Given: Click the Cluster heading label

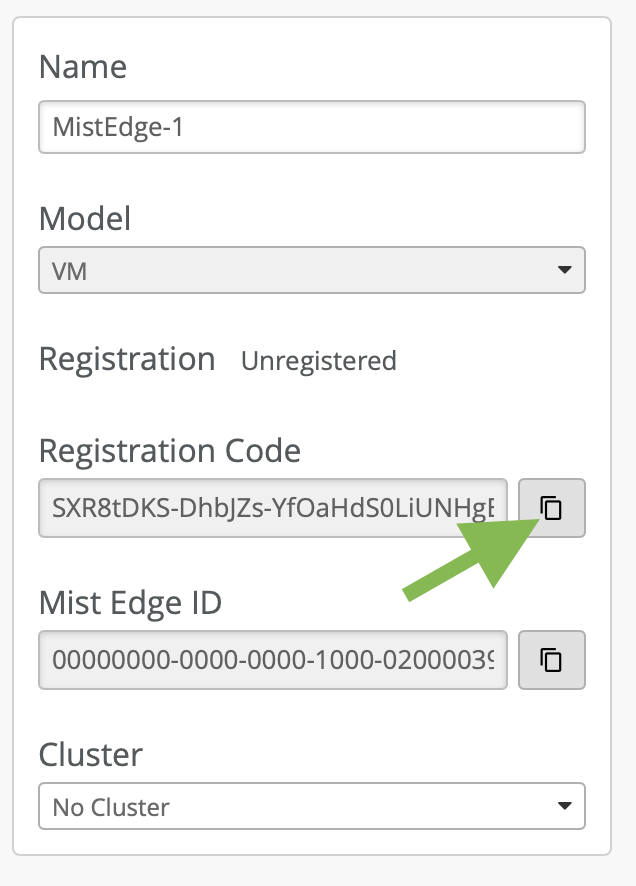Looking at the screenshot, I should [91, 753].
